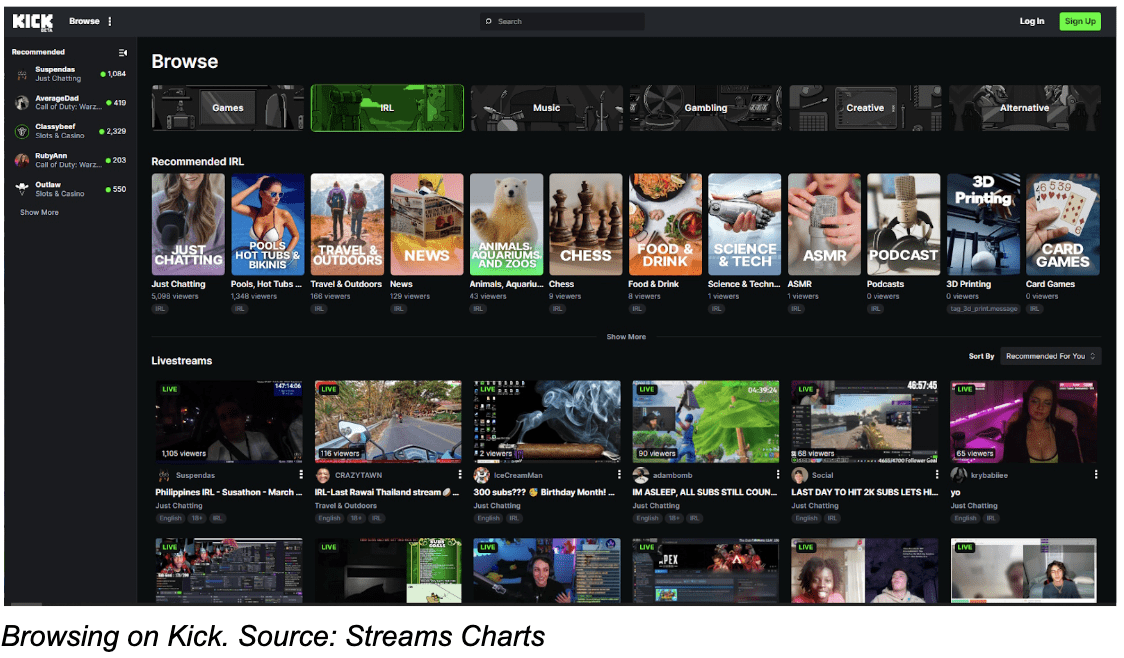This screenshot has height=658, width=1124.
Task: Click the Kick logo
Action: 33,22
